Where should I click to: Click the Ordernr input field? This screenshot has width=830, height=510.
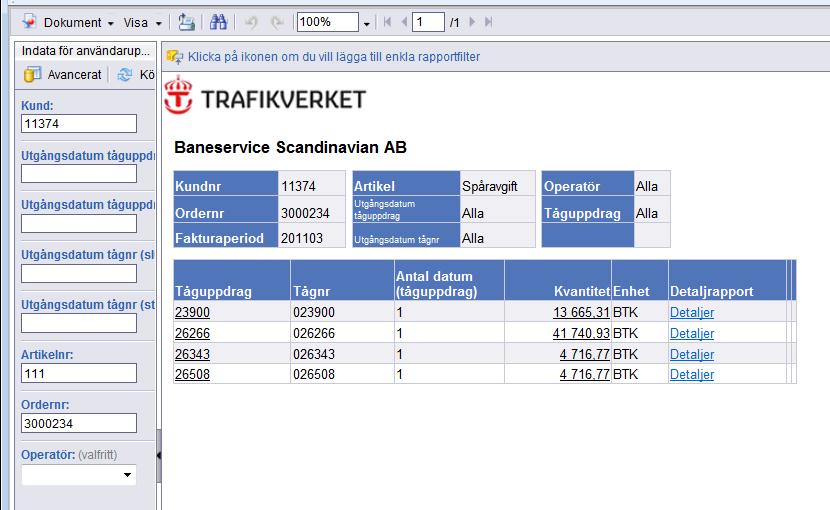(x=79, y=423)
